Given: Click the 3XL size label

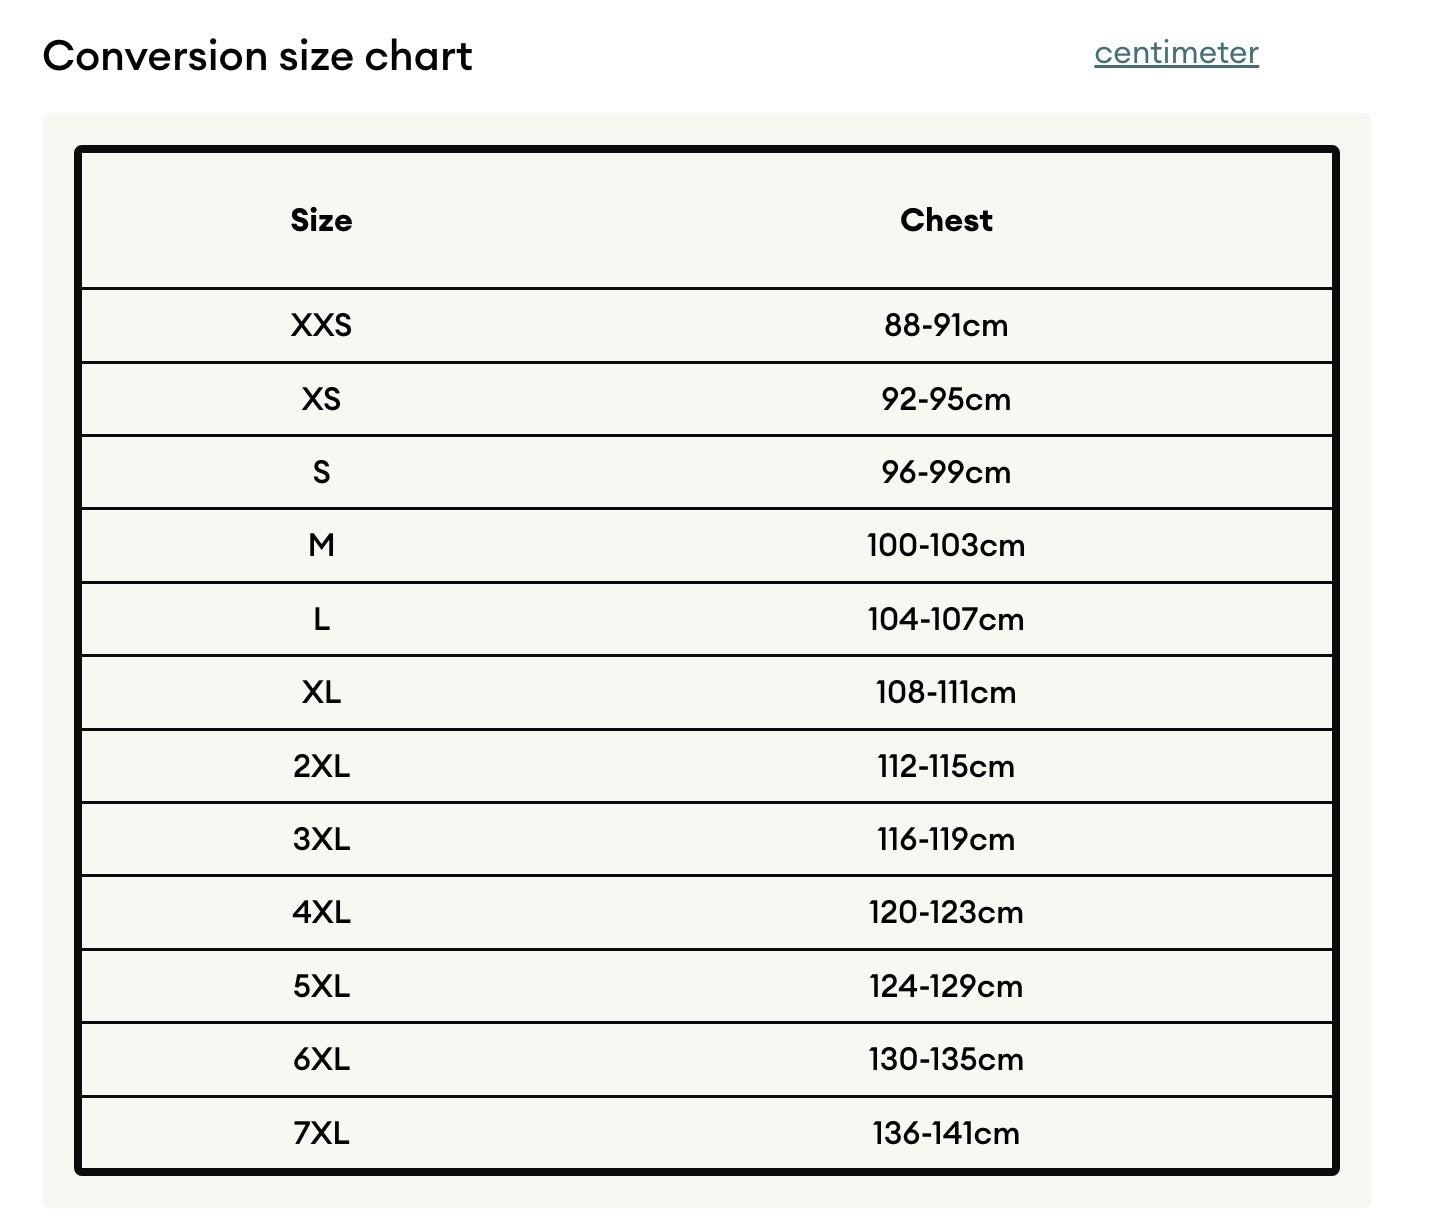Looking at the screenshot, I should click(321, 839).
